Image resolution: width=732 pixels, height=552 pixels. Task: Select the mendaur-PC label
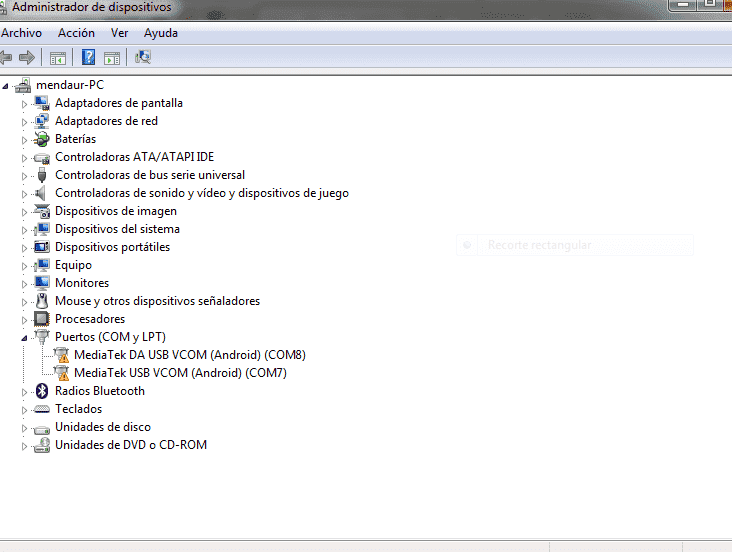[x=70, y=85]
